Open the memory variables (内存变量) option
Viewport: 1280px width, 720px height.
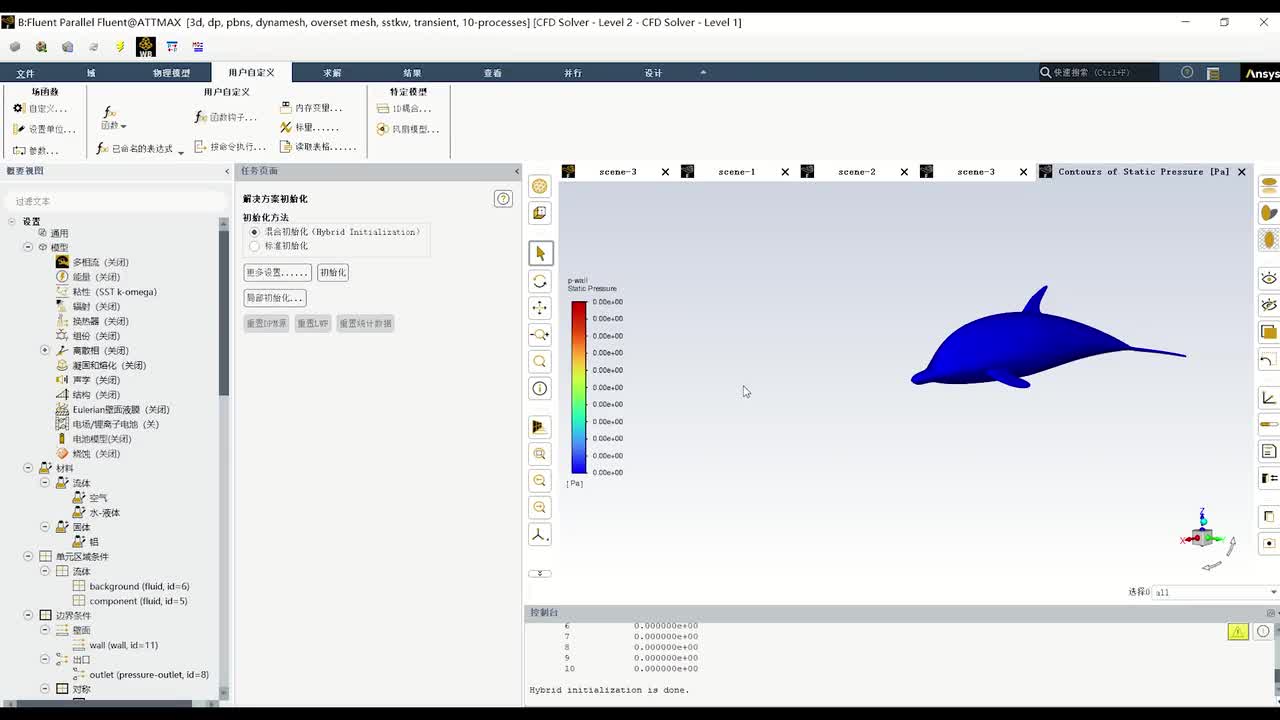(x=311, y=108)
